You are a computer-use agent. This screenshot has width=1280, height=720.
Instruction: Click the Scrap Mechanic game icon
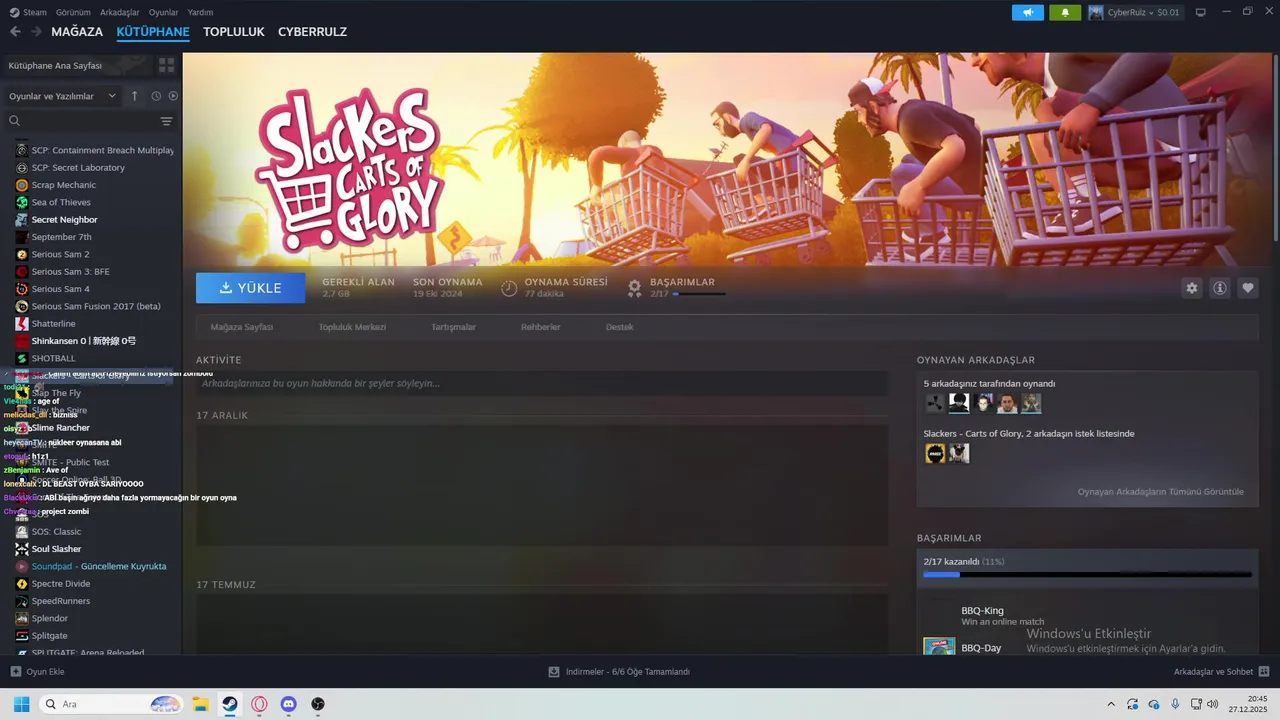(x=22, y=185)
